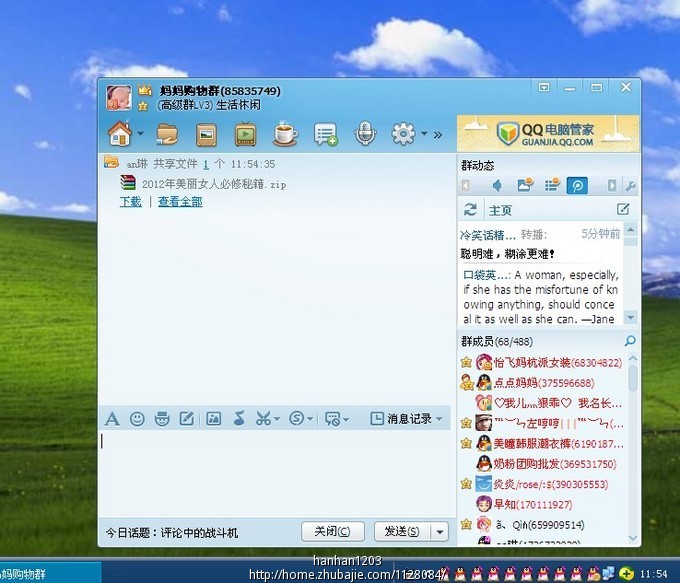Open the music note share icon
Viewport: 680px width, 583px height.
point(239,419)
